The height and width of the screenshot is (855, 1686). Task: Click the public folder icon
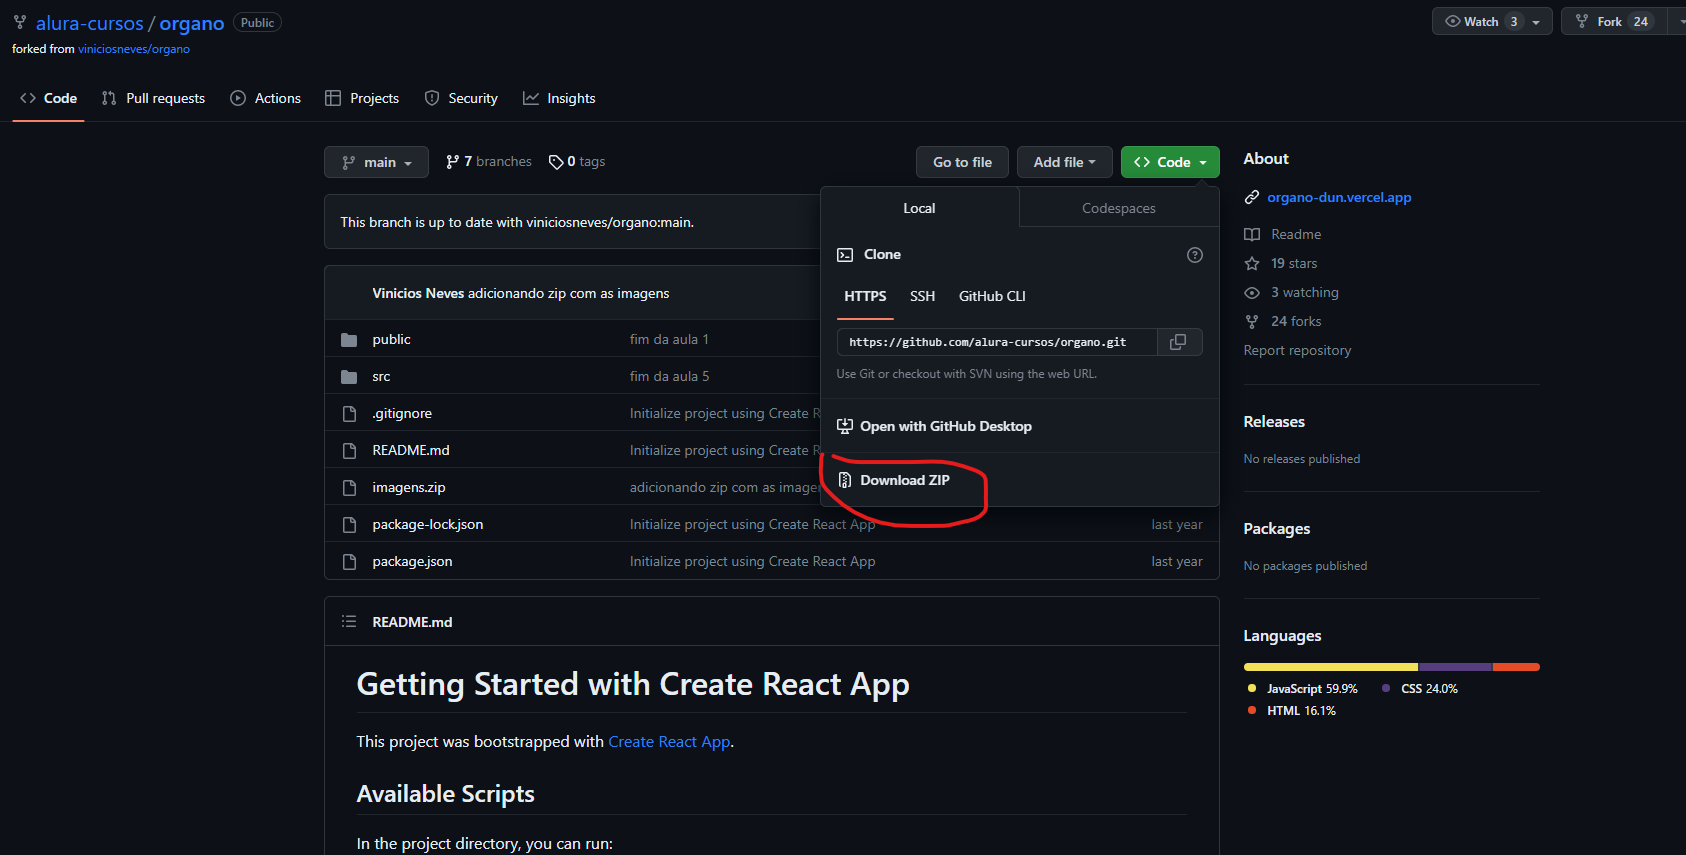[x=349, y=340]
